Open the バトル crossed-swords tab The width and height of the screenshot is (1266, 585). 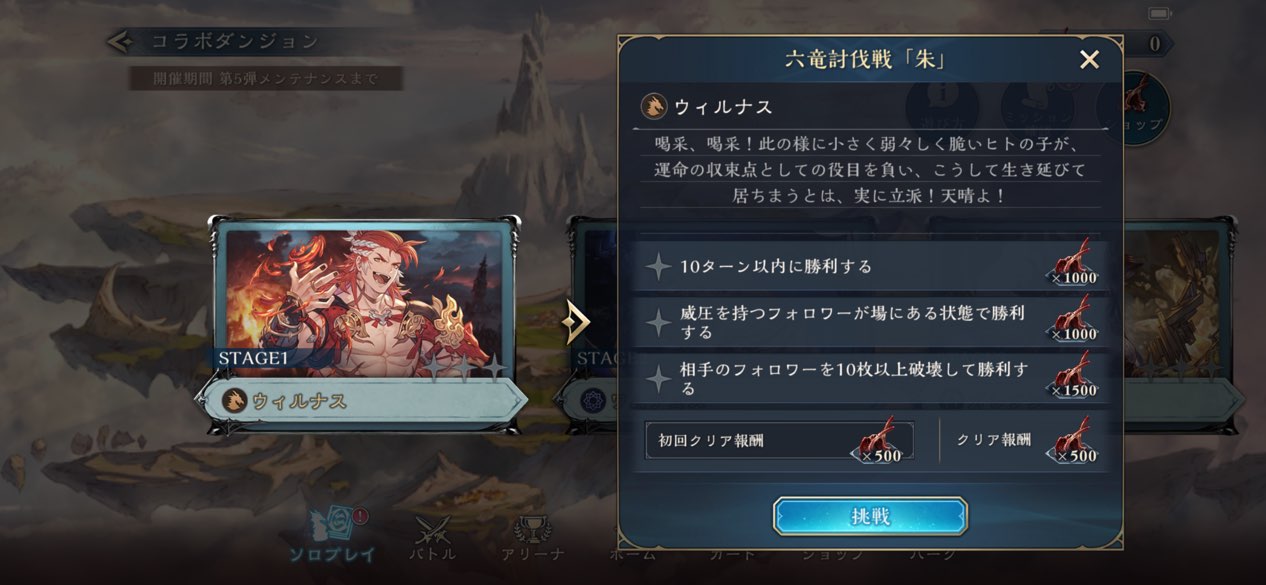point(433,538)
